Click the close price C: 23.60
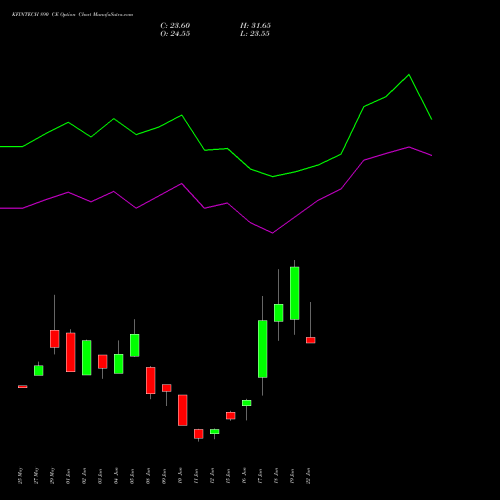Screen dimensions: 500x500 click(x=175, y=26)
